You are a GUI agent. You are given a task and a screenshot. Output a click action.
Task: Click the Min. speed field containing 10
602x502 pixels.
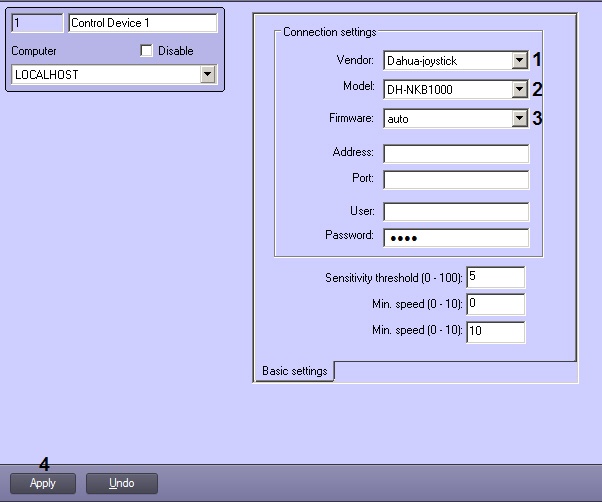(494, 332)
